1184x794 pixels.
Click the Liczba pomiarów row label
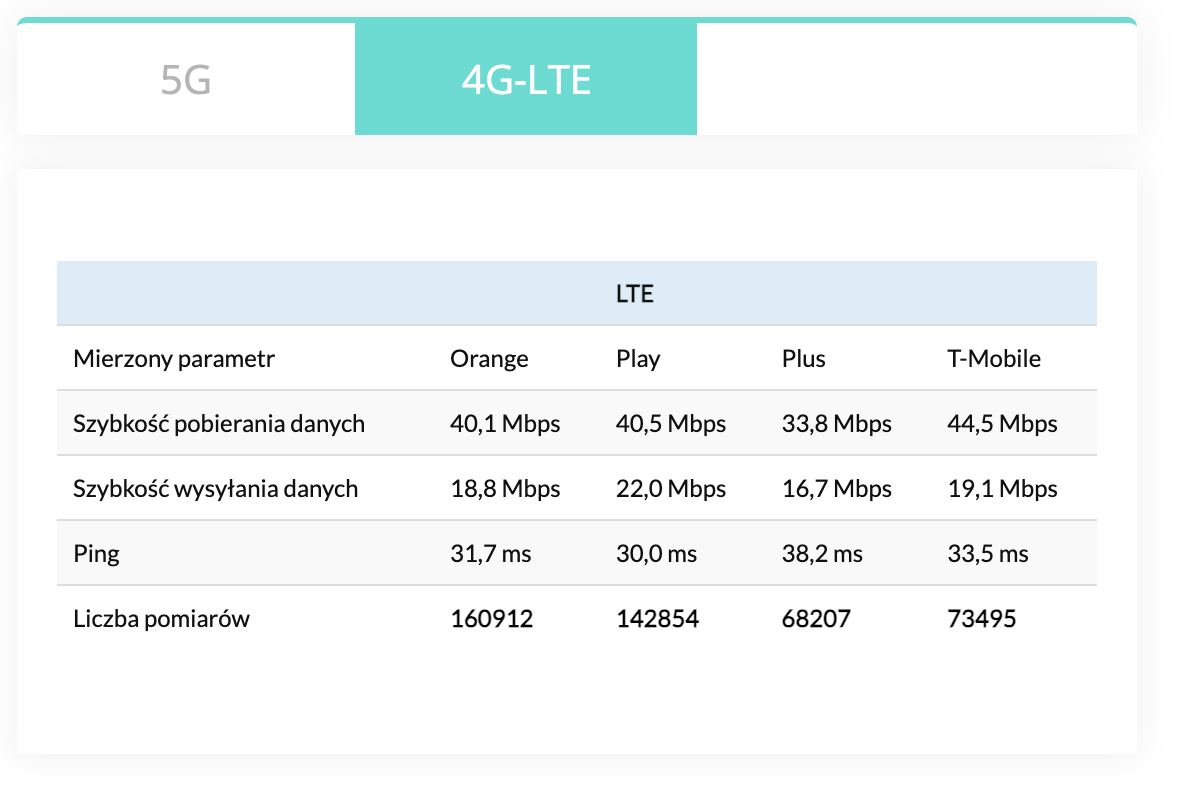coord(162,619)
